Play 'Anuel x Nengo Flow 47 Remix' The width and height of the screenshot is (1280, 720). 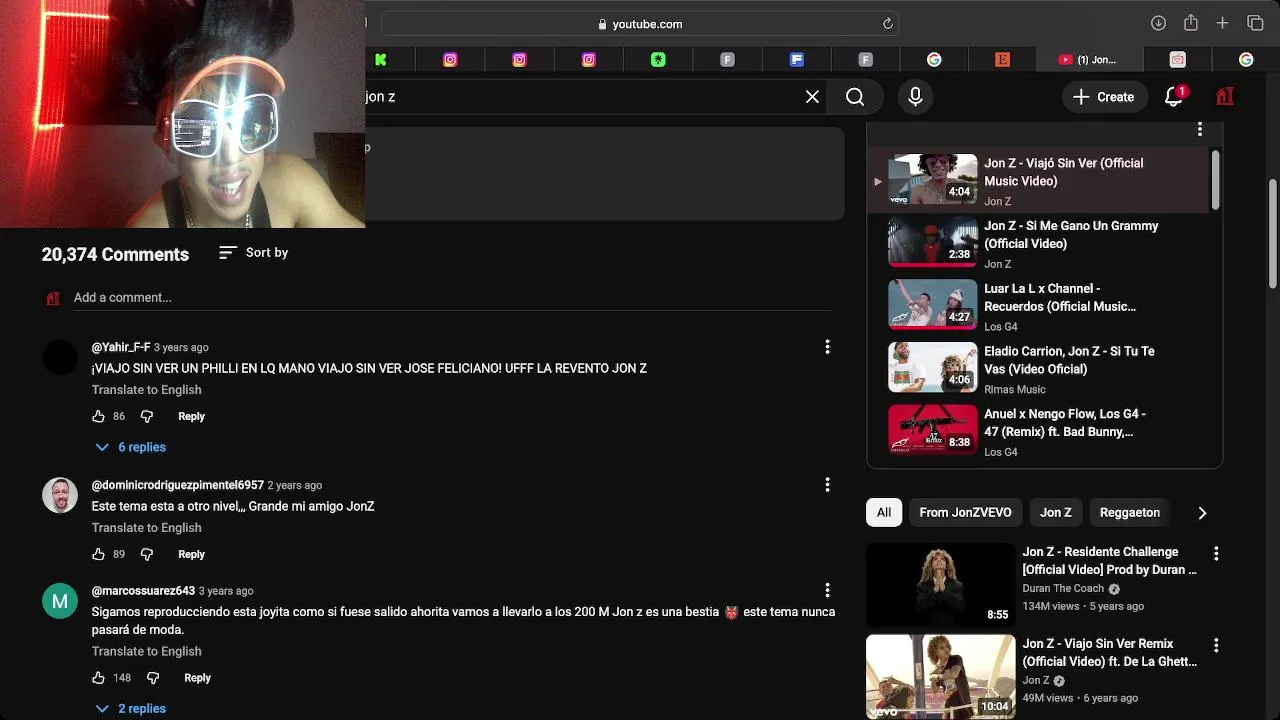(x=1038, y=432)
